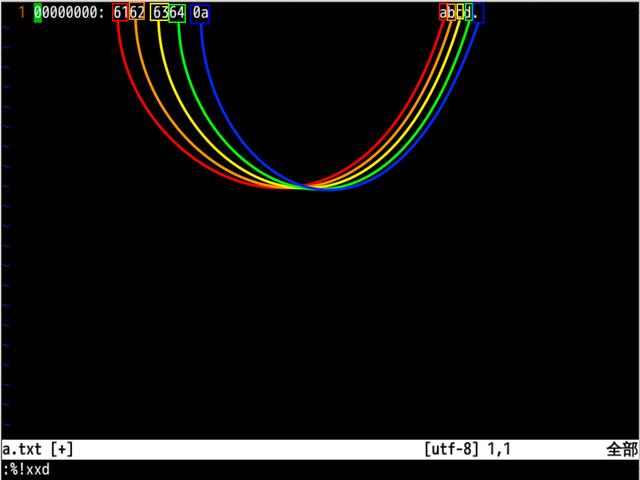Click the [+] modified indicator
The height and width of the screenshot is (480, 640).
(62, 449)
